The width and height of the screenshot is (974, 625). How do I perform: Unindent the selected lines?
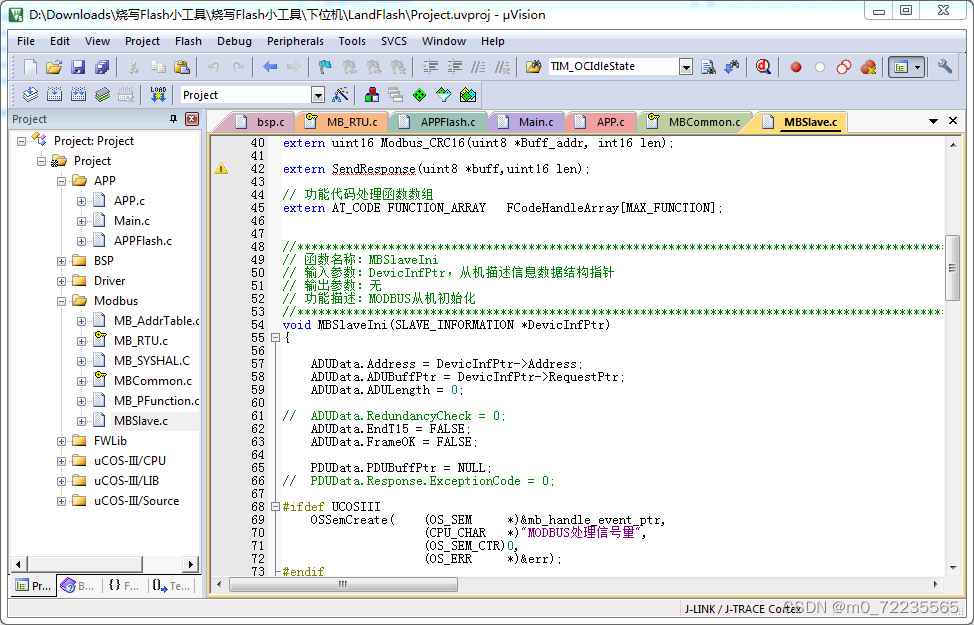point(455,66)
